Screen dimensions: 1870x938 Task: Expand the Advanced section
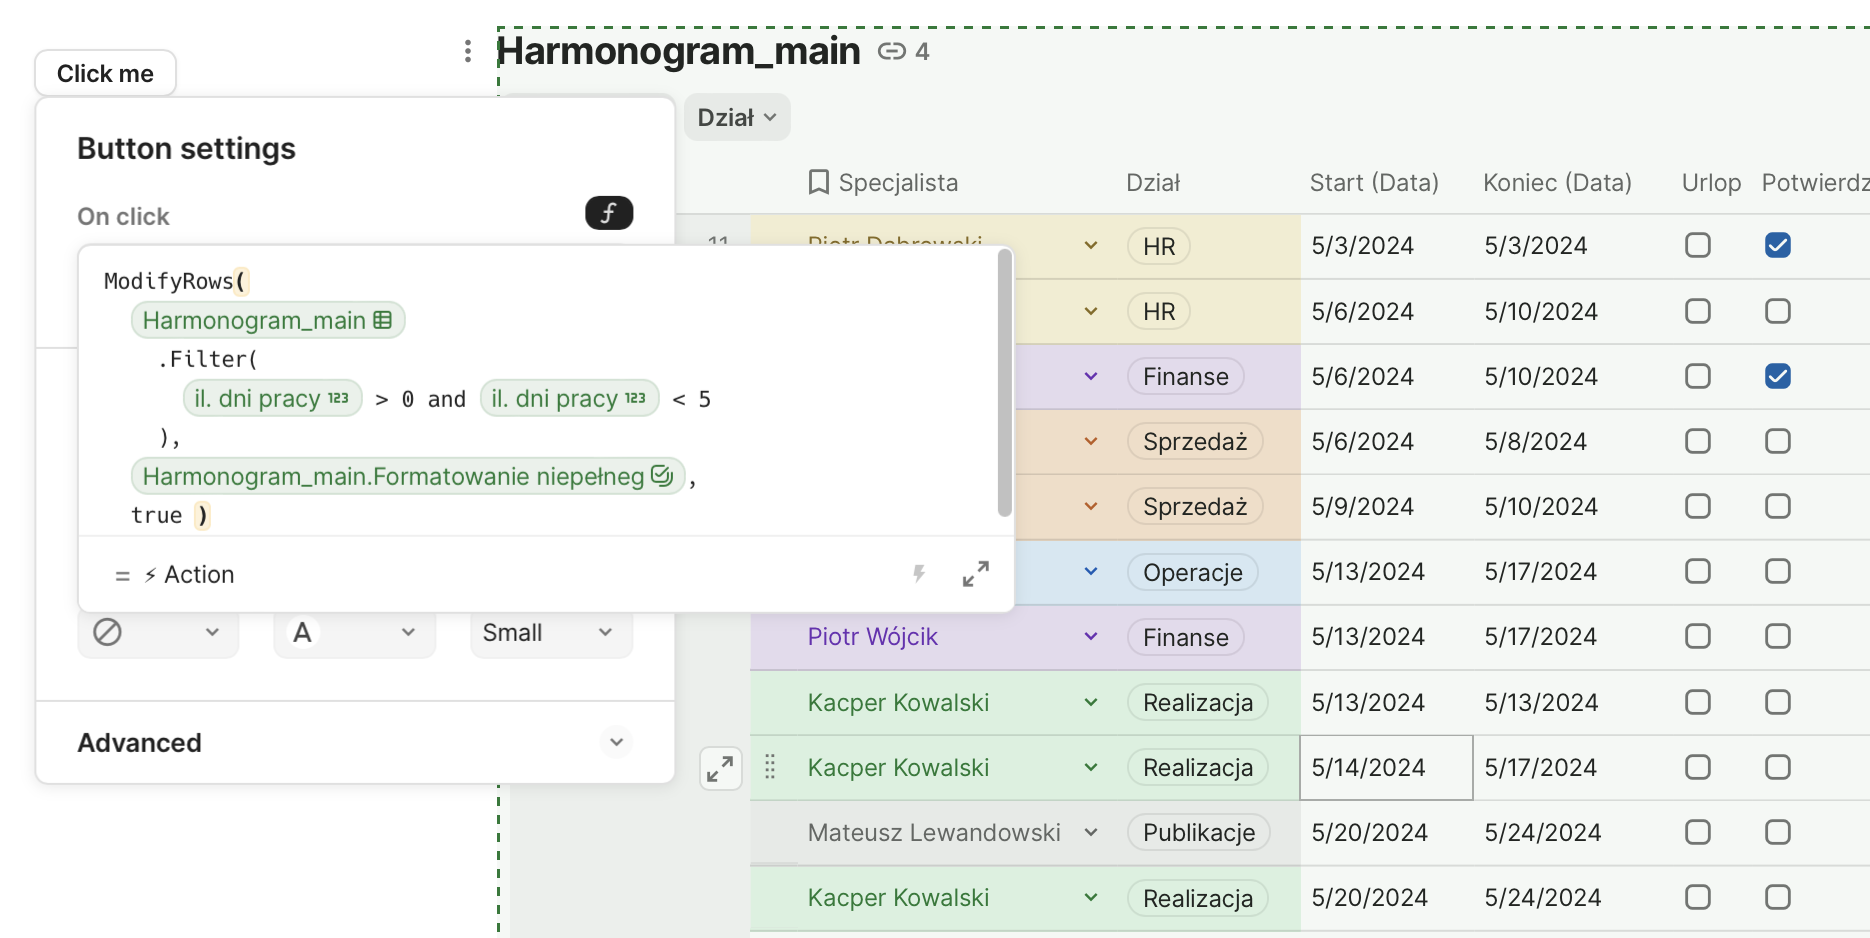click(x=616, y=742)
